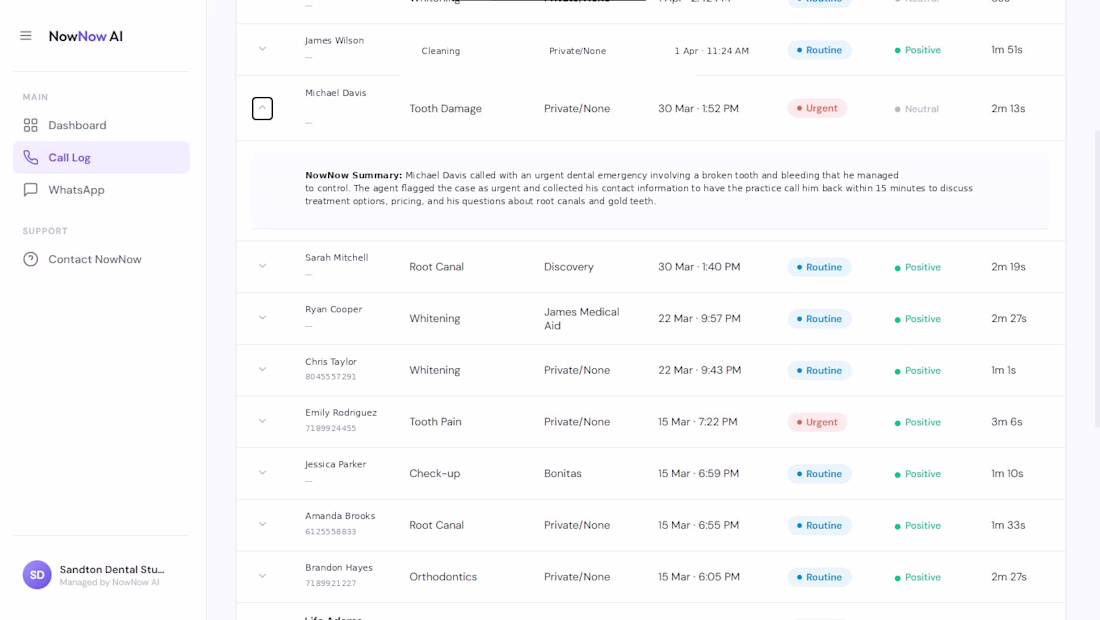This screenshot has width=1100, height=620.
Task: Collapse the Michael Davis call row
Action: pyautogui.click(x=262, y=108)
